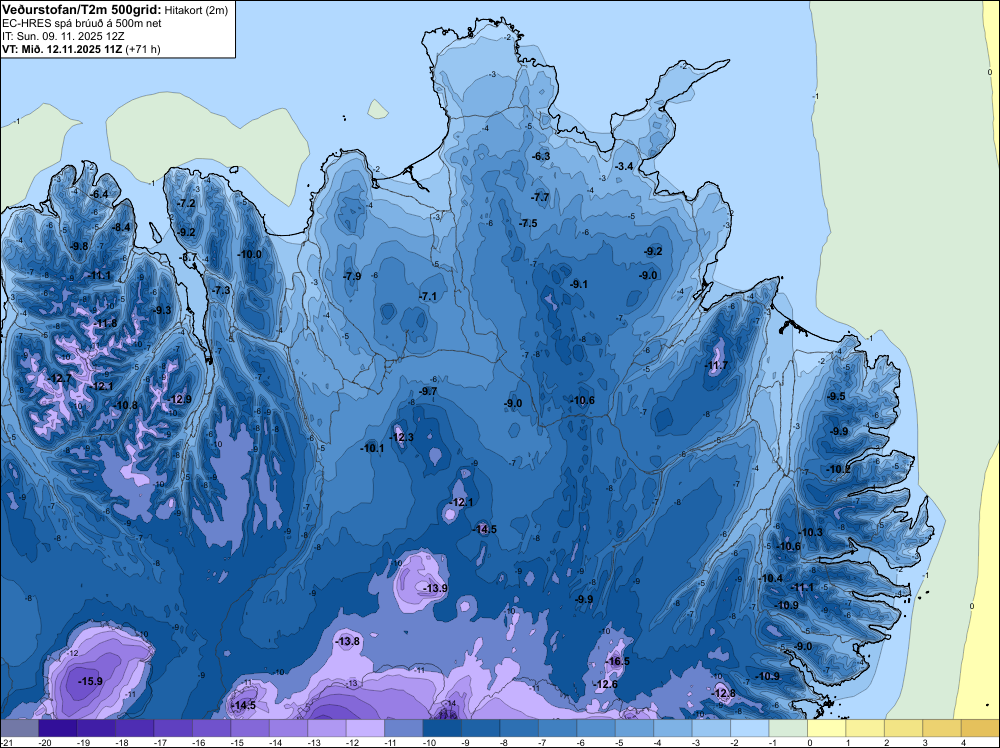This screenshot has height=748, width=1000.
Task: Select the -12.3 temperature value
Action: (402, 437)
